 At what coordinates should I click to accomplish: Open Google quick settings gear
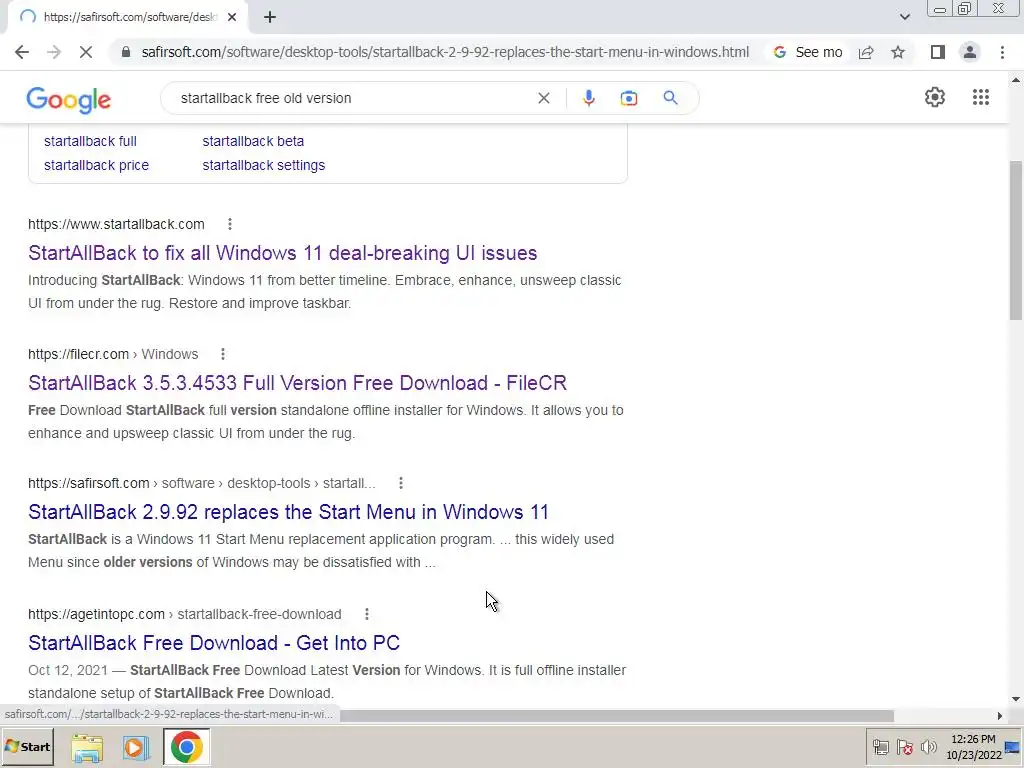(935, 97)
